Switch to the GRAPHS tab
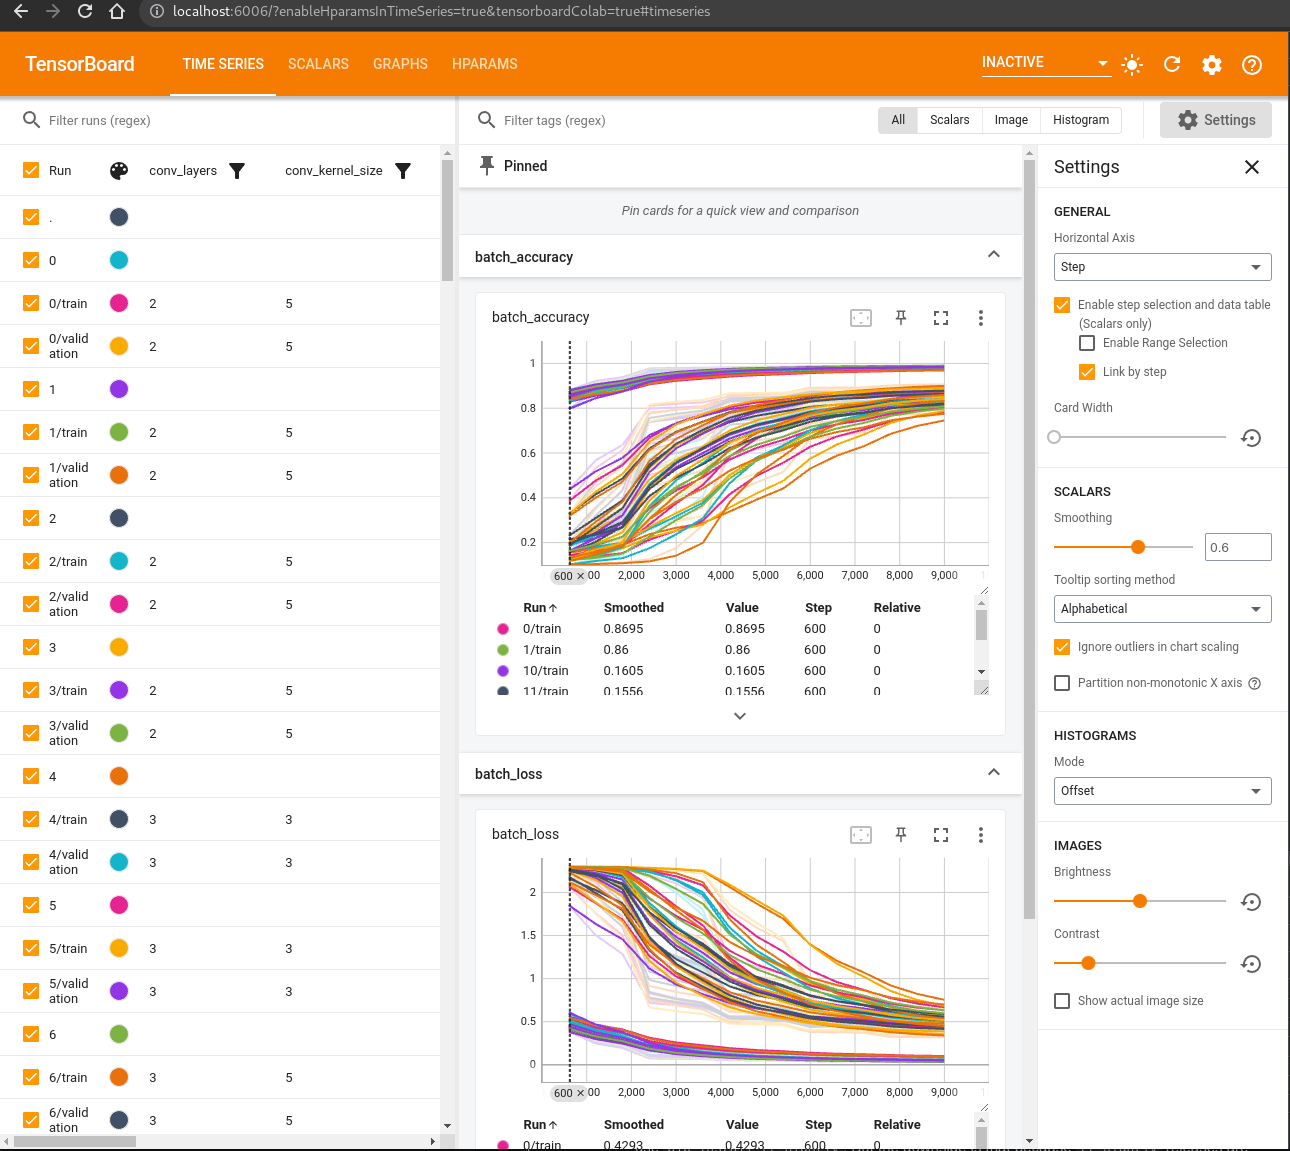 (400, 64)
